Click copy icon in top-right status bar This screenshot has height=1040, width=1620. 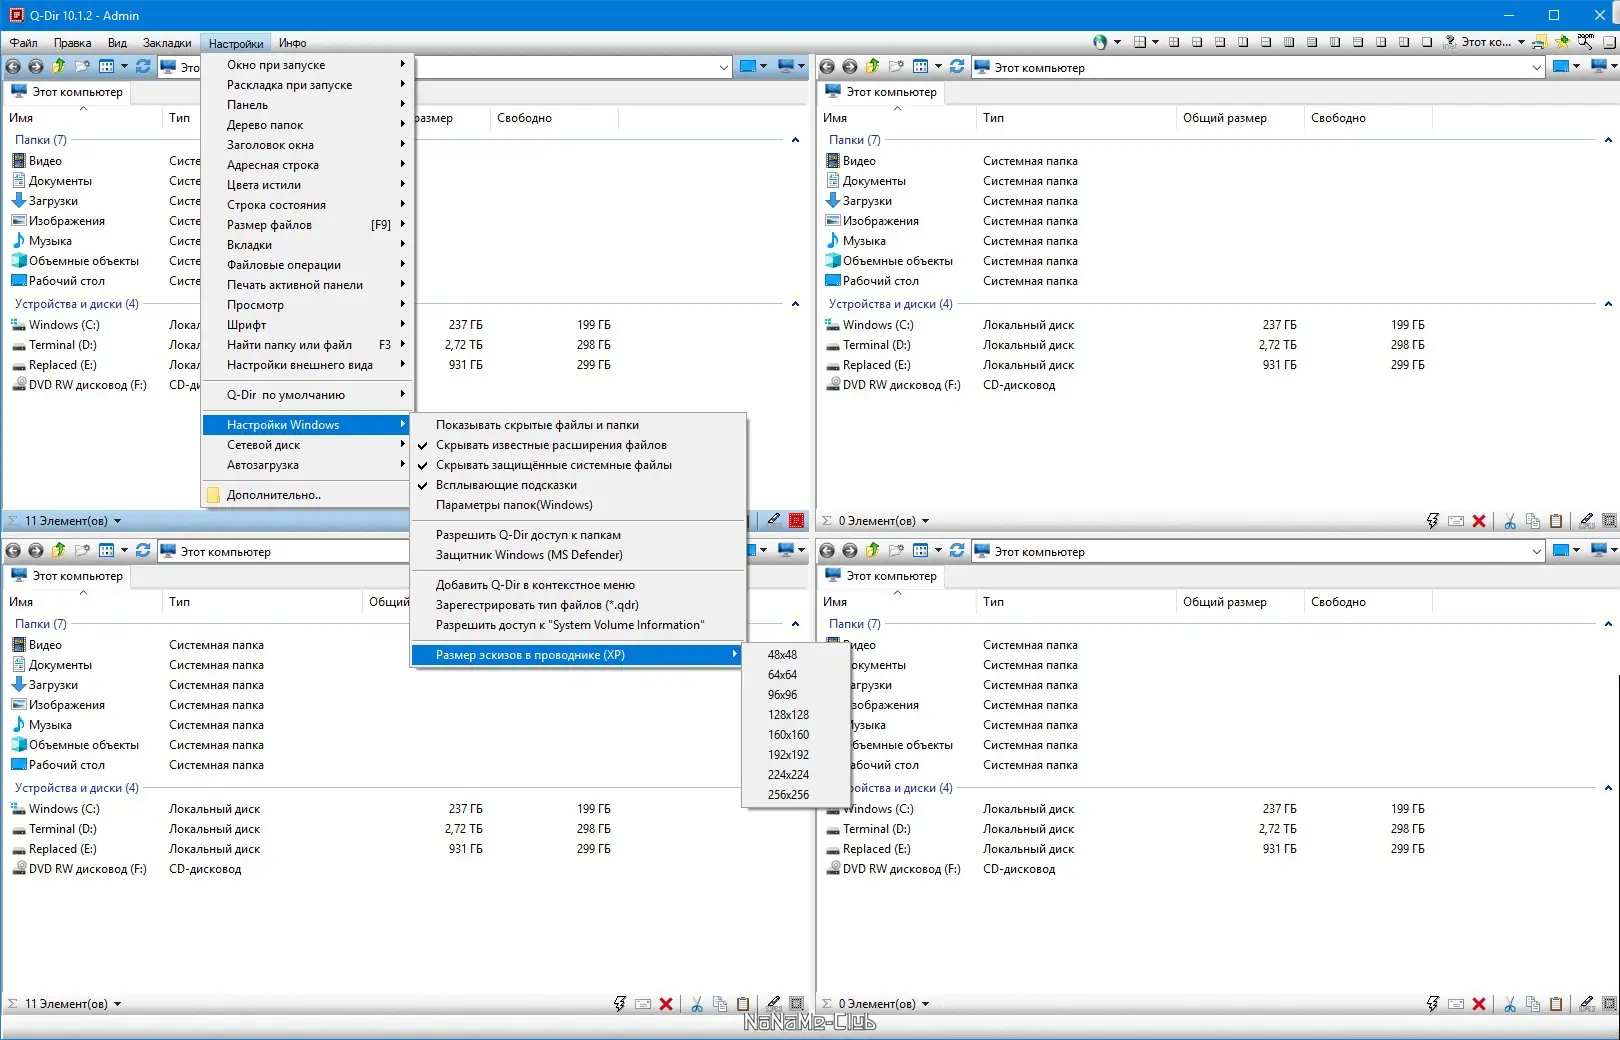[x=1533, y=521]
